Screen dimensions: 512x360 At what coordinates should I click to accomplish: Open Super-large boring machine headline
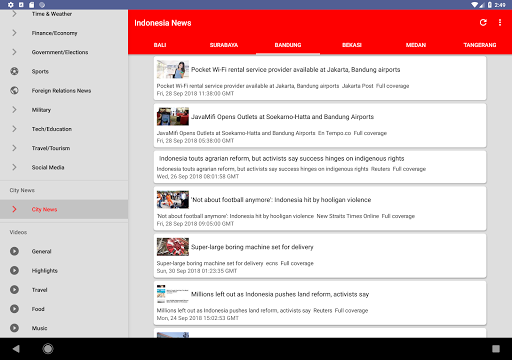tap(252, 247)
